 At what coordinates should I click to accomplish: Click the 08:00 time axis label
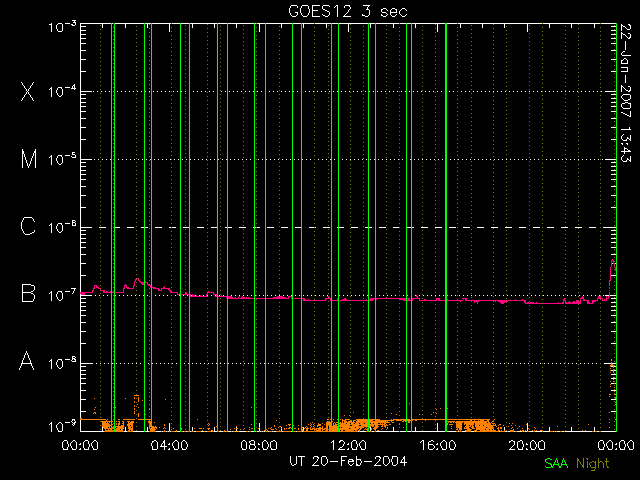[x=259, y=445]
